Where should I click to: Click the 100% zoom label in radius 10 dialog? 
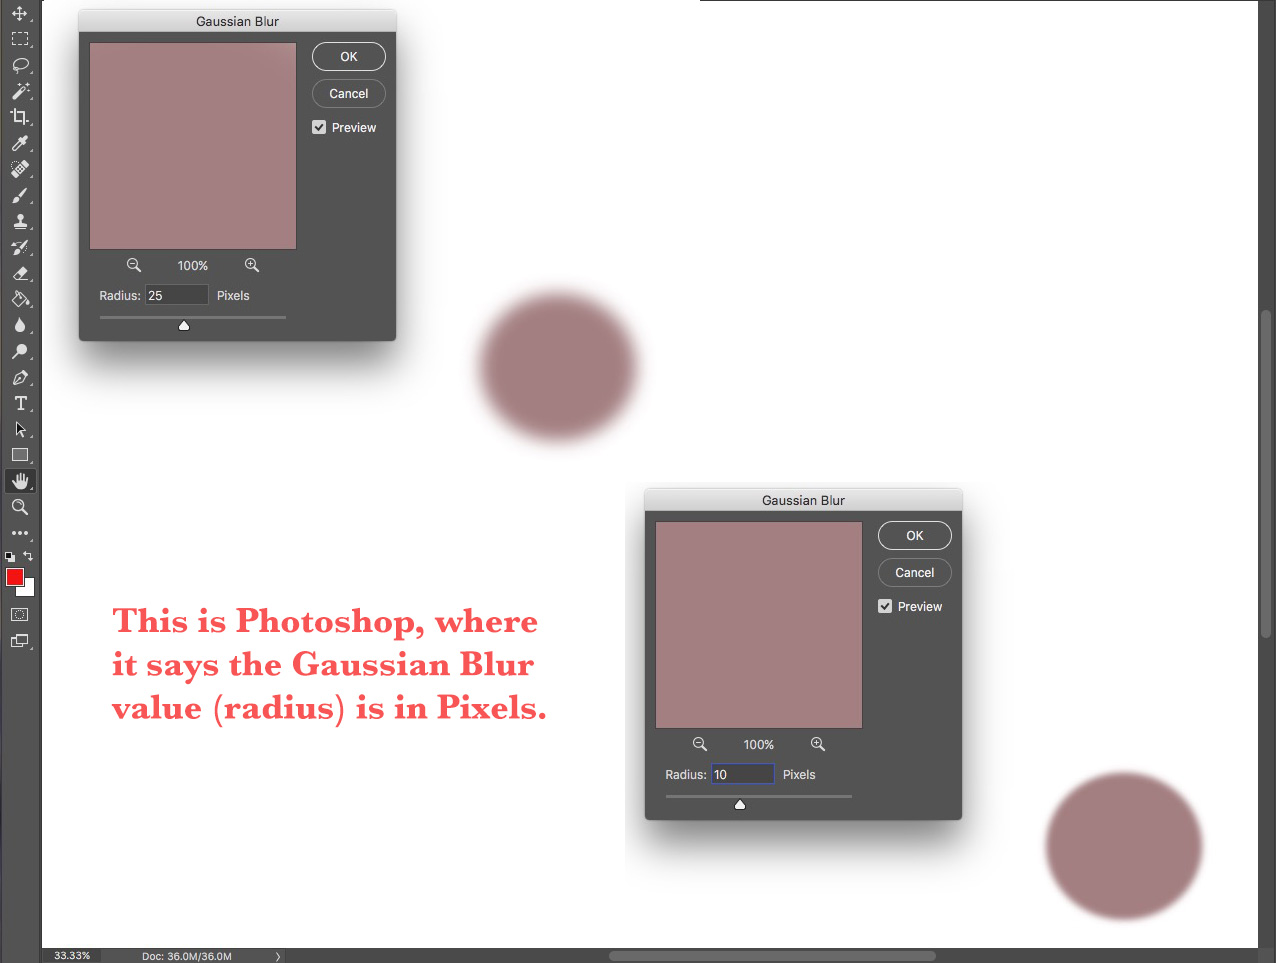tap(759, 745)
